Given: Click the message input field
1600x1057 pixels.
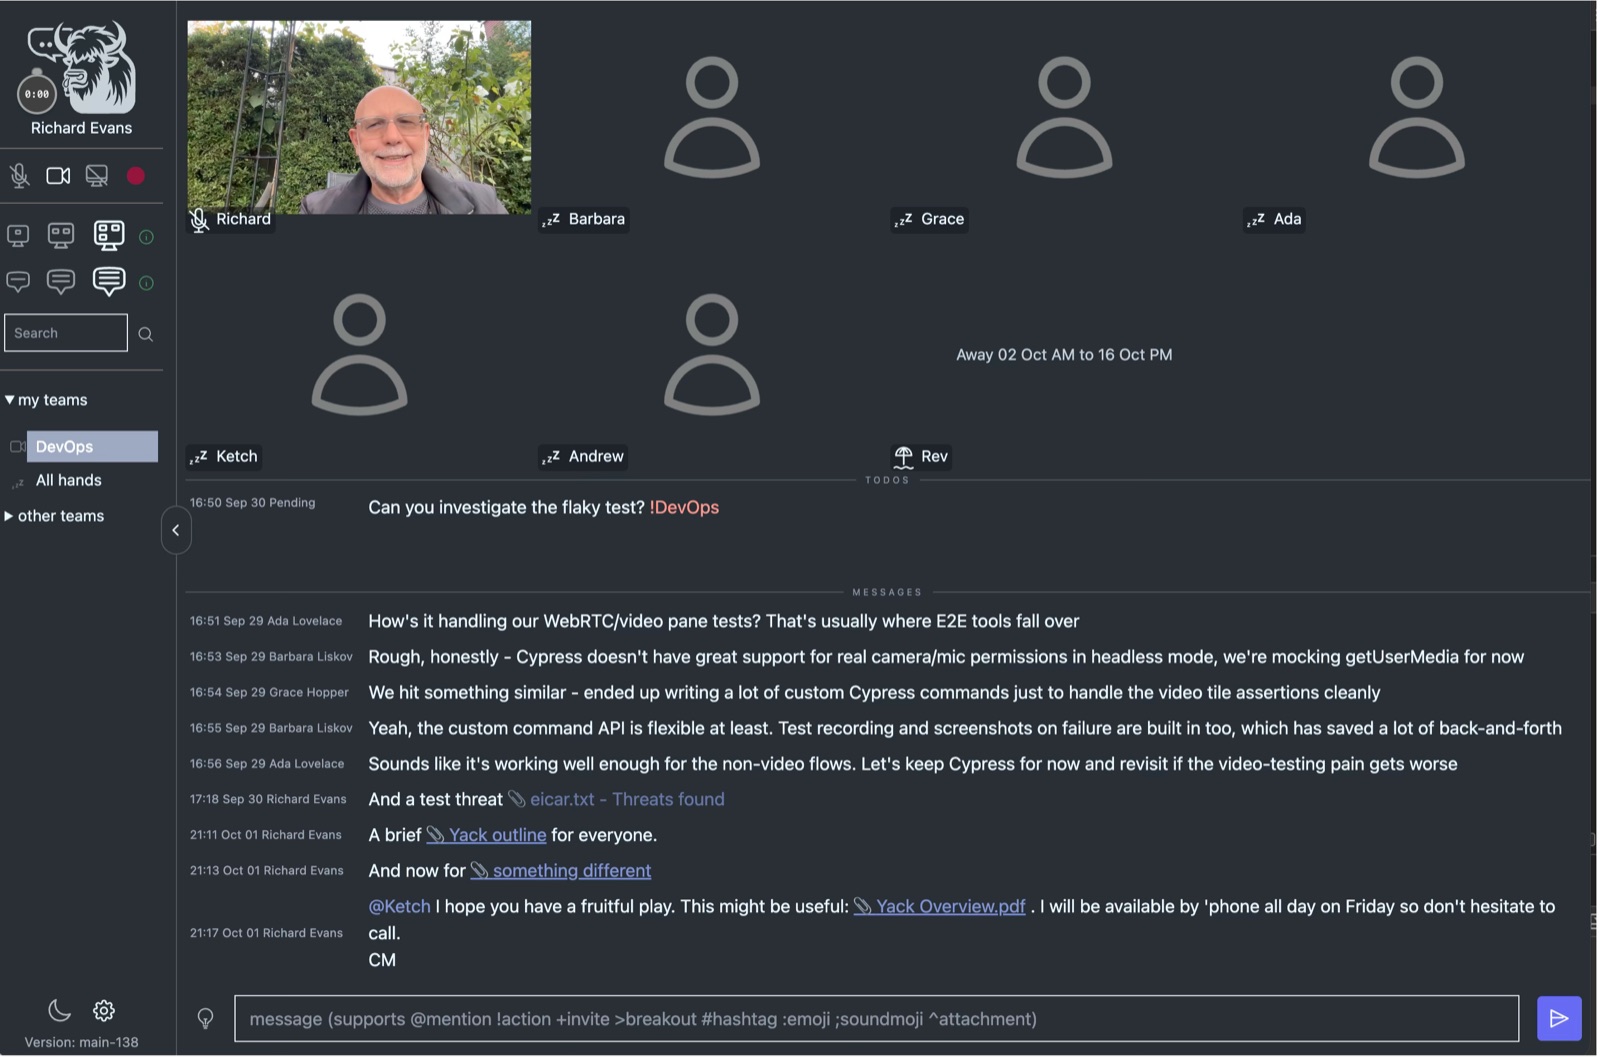Looking at the screenshot, I should 876,1019.
